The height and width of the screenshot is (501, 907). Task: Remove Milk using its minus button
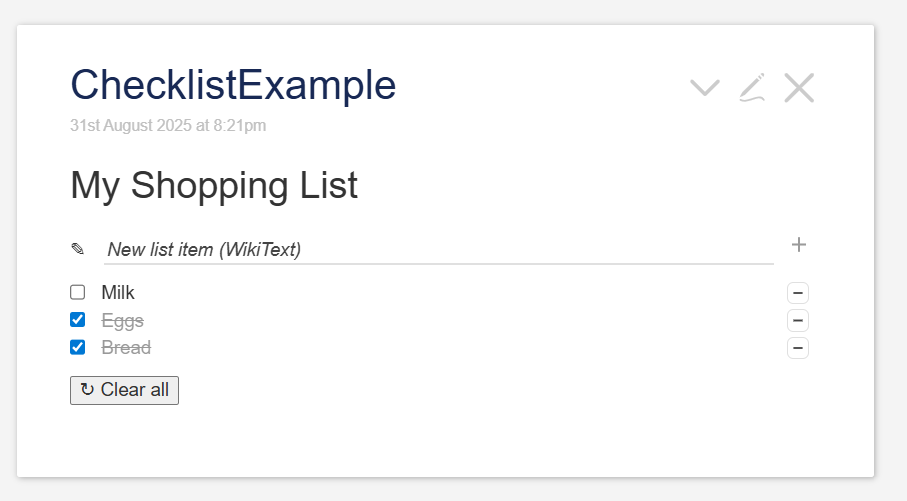[x=798, y=293]
